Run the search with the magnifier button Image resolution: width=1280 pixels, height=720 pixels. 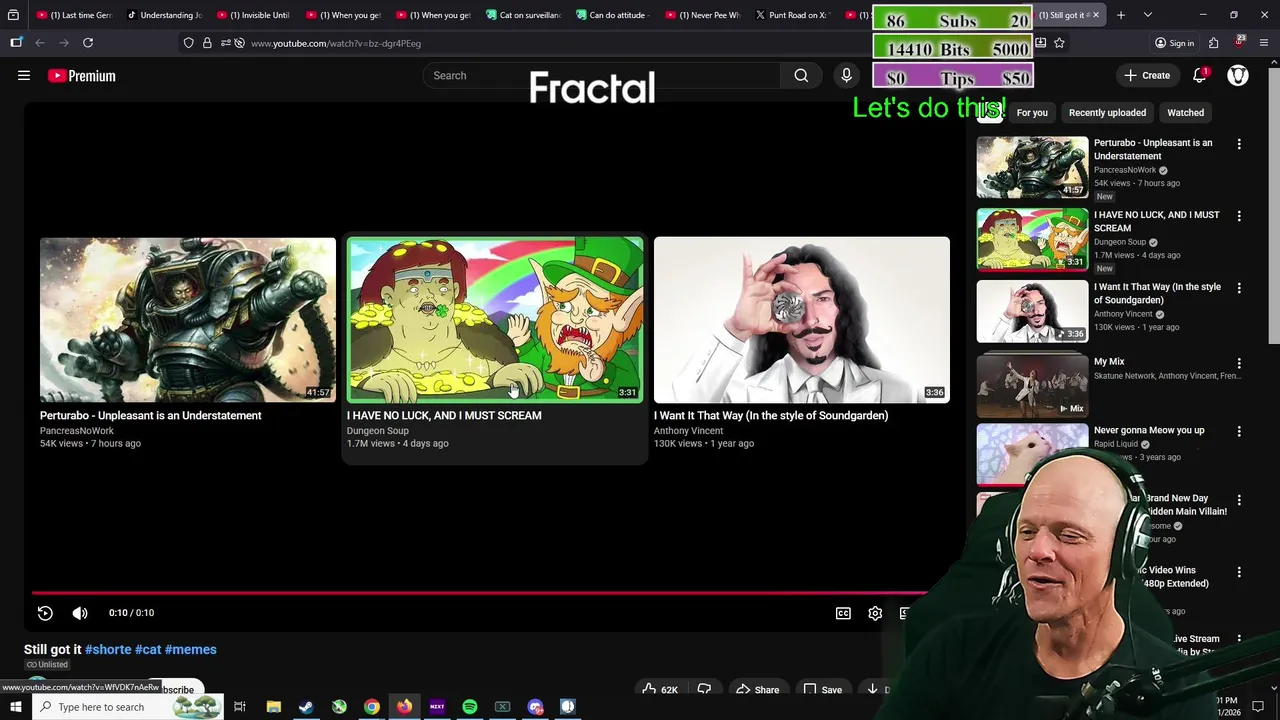coord(801,75)
